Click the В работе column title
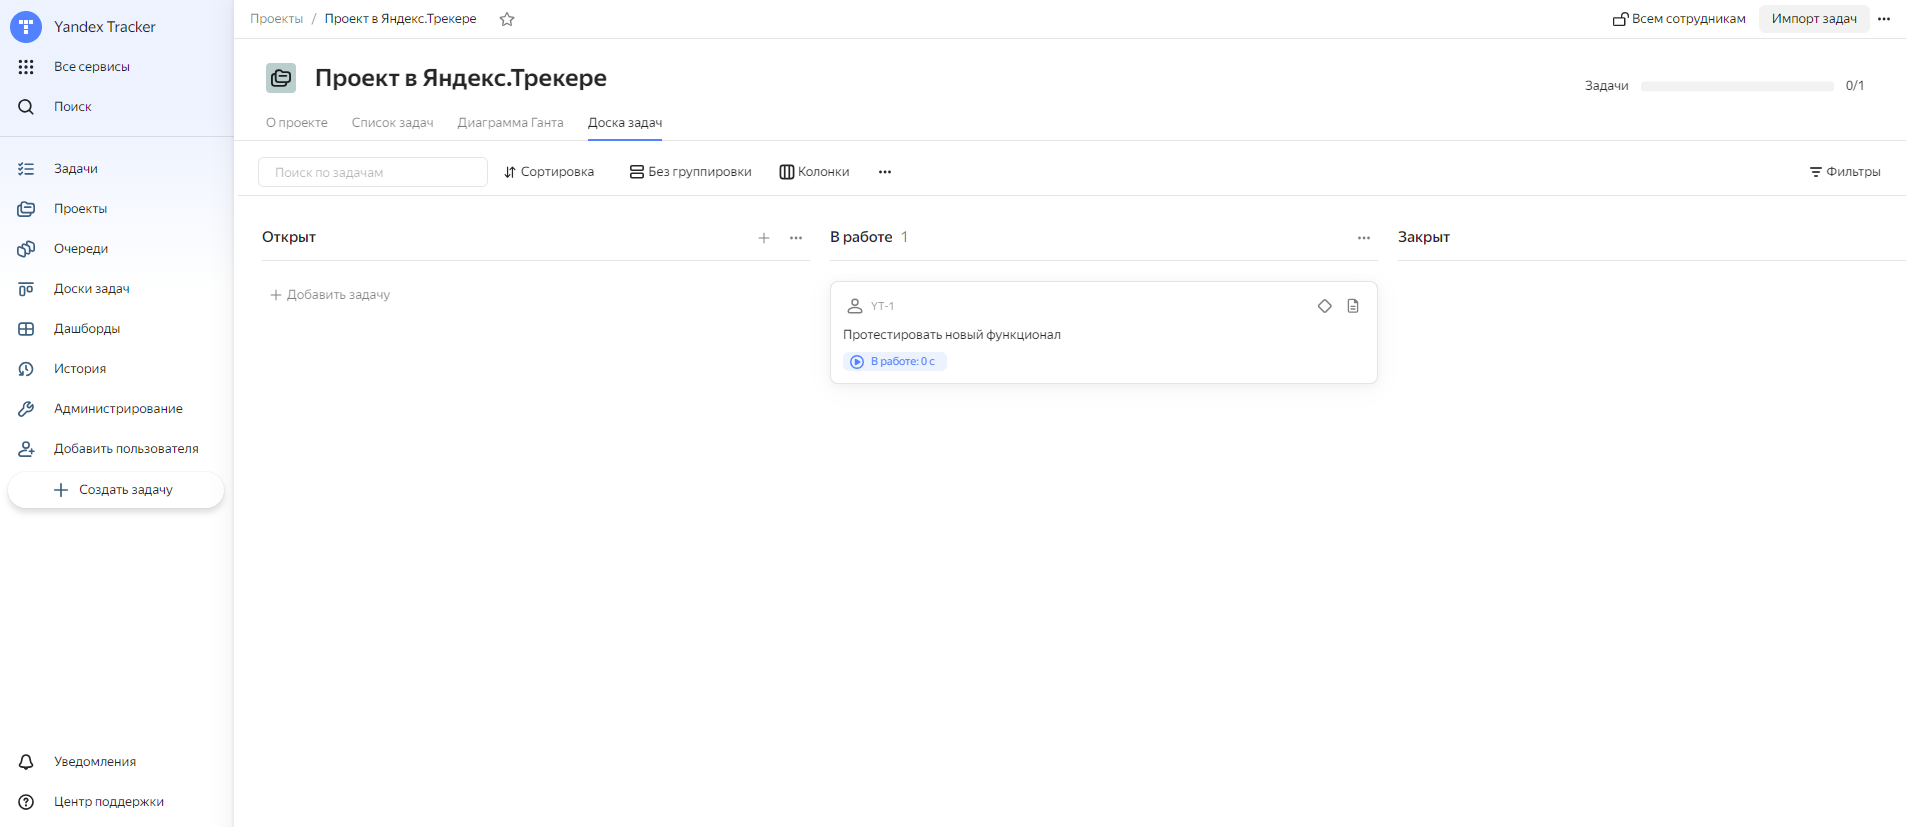1906x827 pixels. (861, 237)
